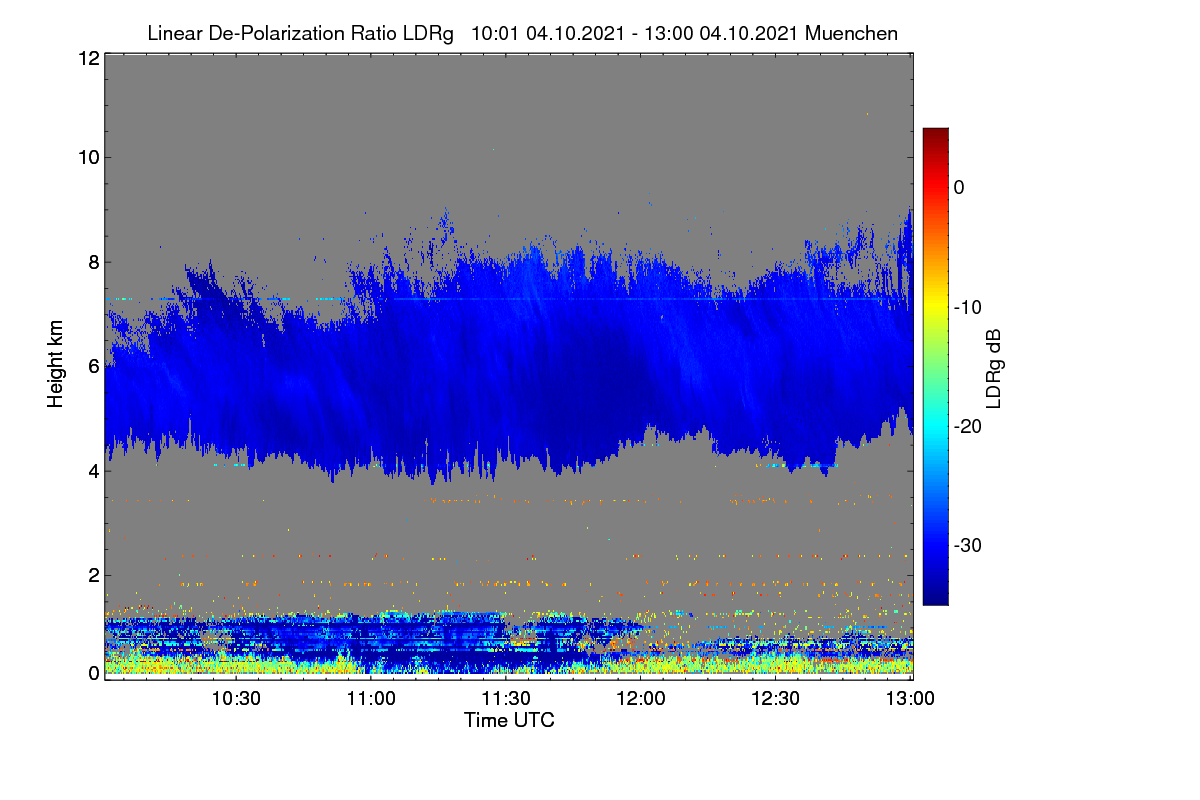This screenshot has height=800, width=1200.
Task: Click the 8 km height tick label
Action: (x=93, y=262)
